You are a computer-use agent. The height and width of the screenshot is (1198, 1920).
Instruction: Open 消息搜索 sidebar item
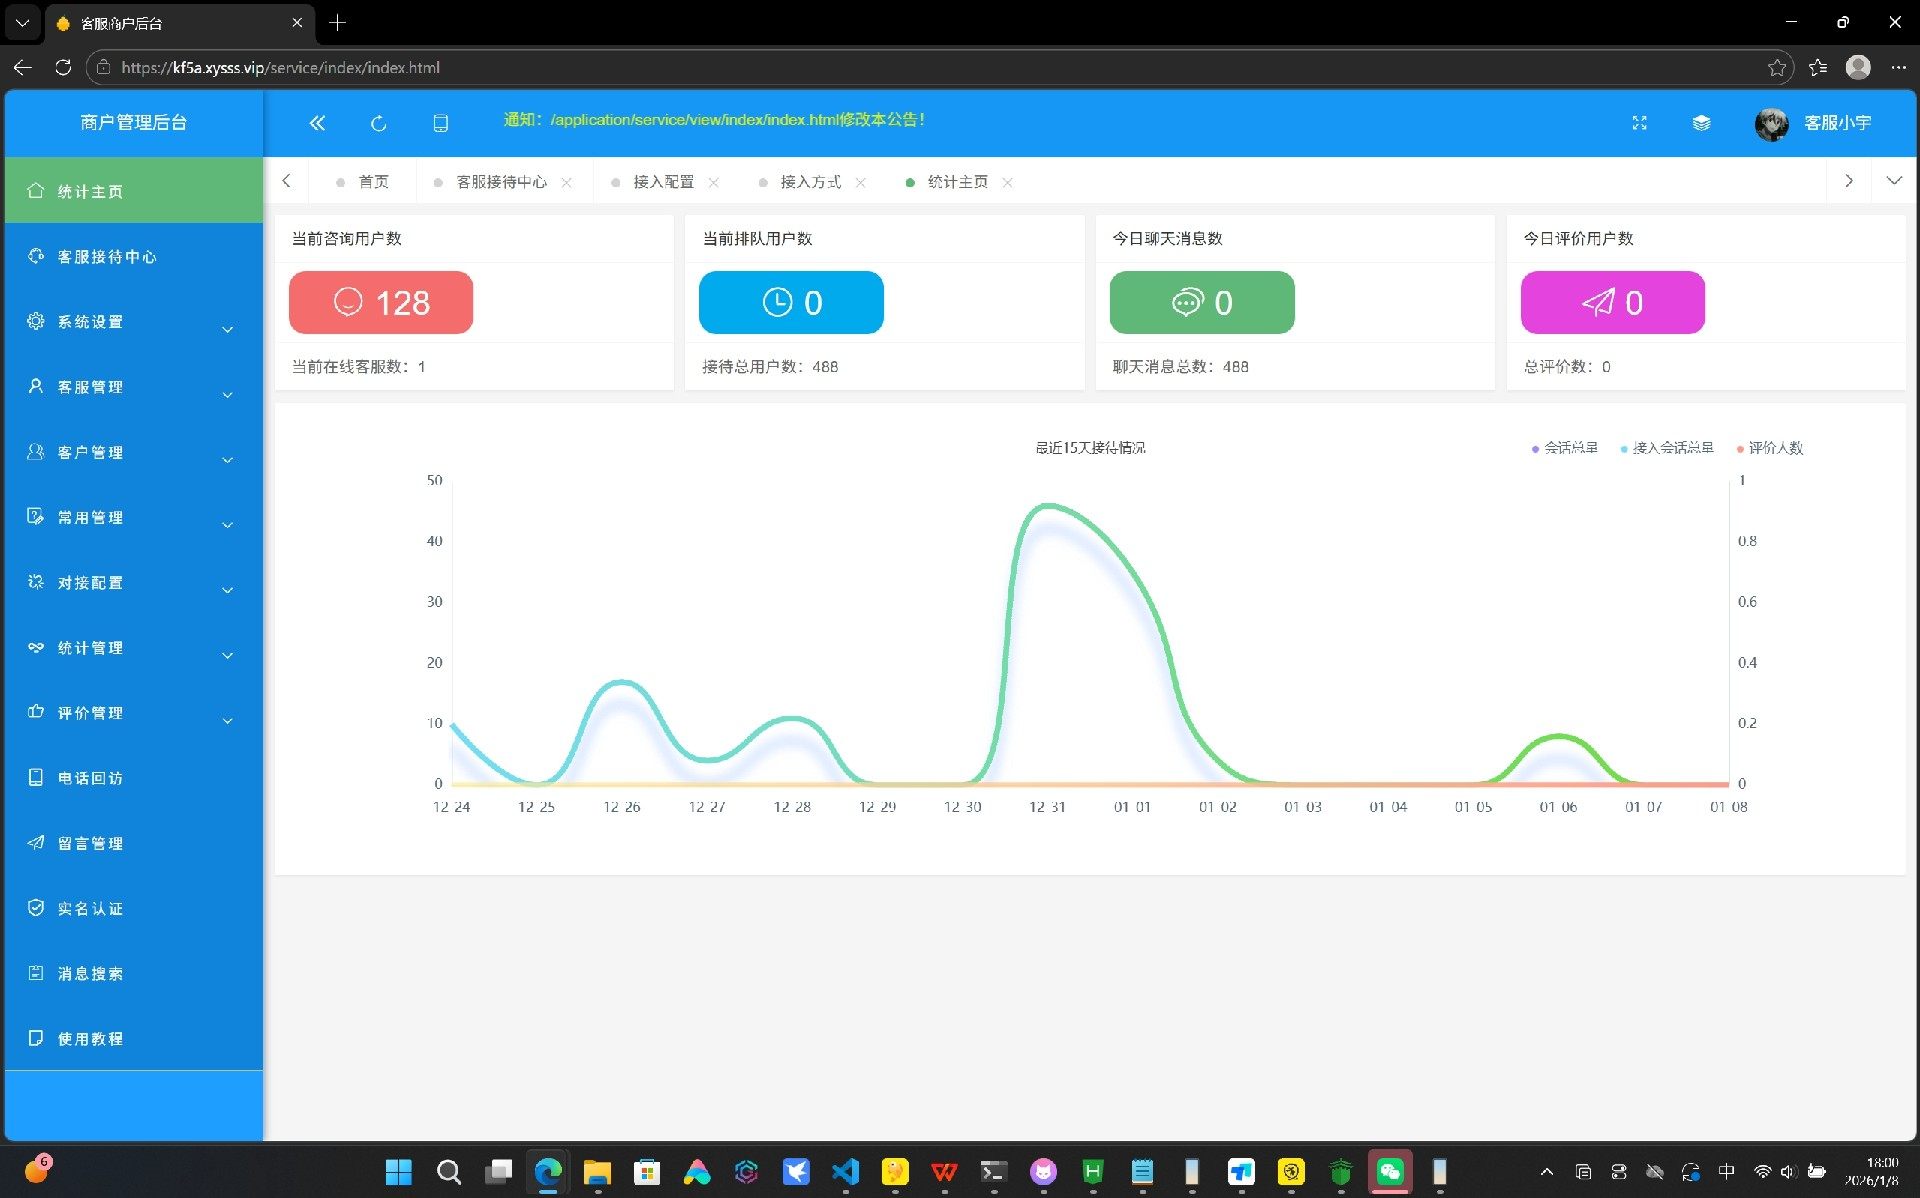point(90,973)
